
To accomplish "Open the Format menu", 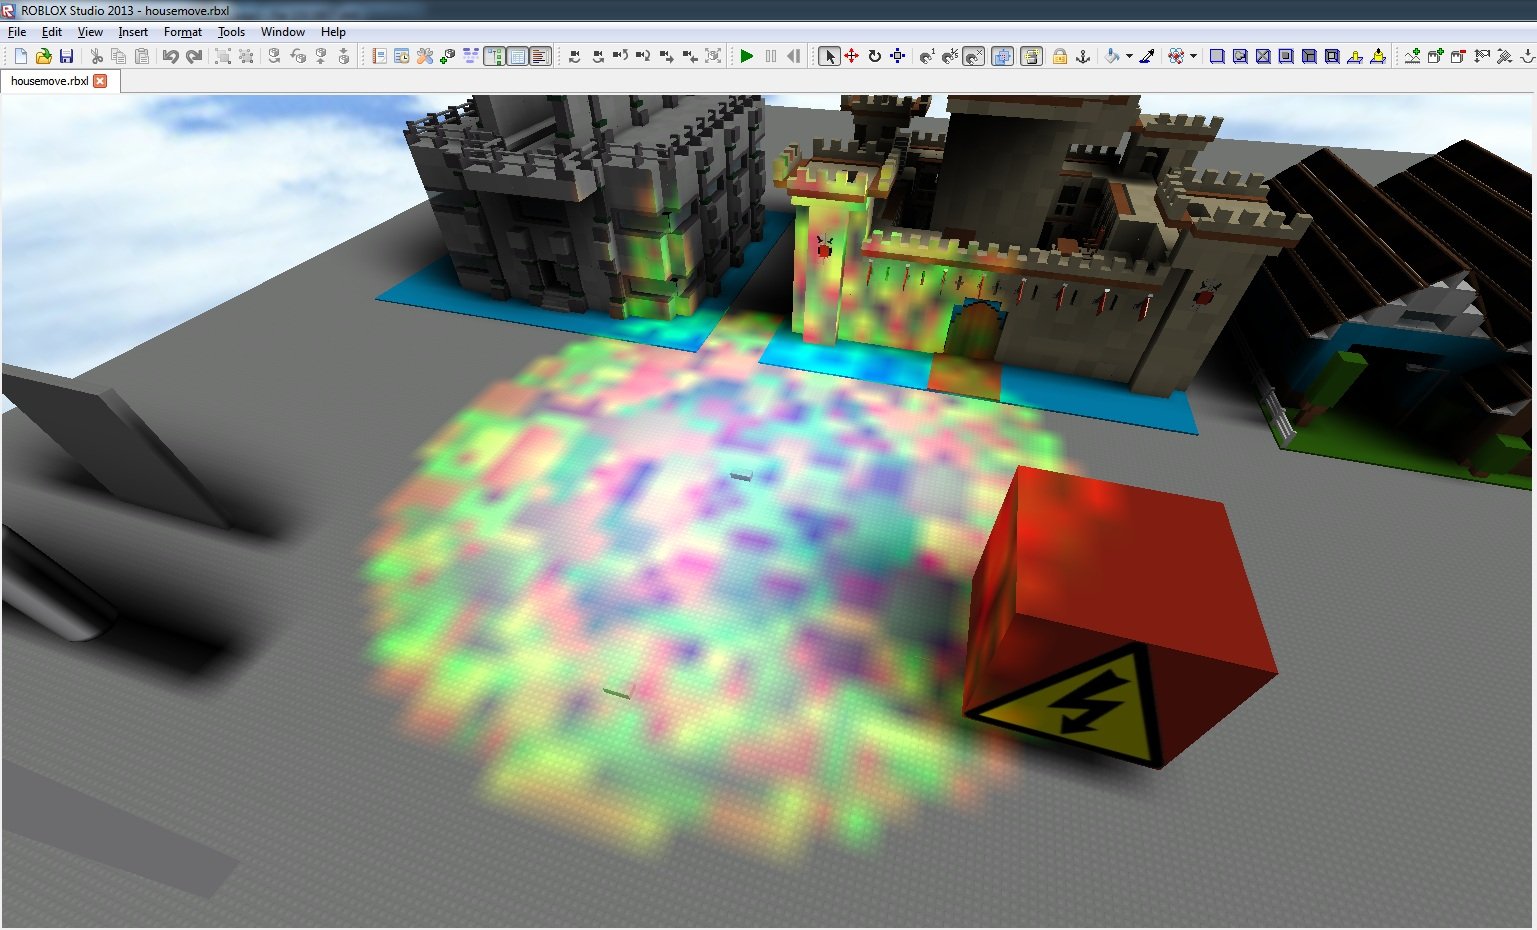I will pos(183,32).
